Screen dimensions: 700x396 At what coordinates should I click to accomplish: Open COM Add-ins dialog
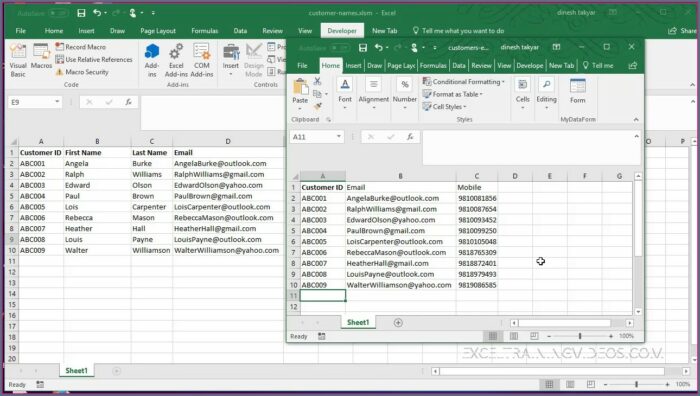(202, 60)
